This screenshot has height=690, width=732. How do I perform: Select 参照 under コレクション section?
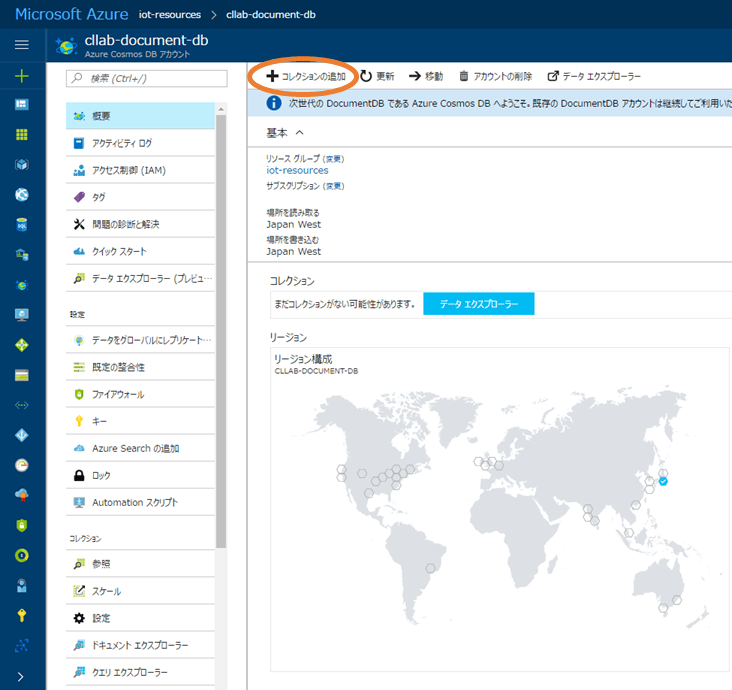[140, 564]
